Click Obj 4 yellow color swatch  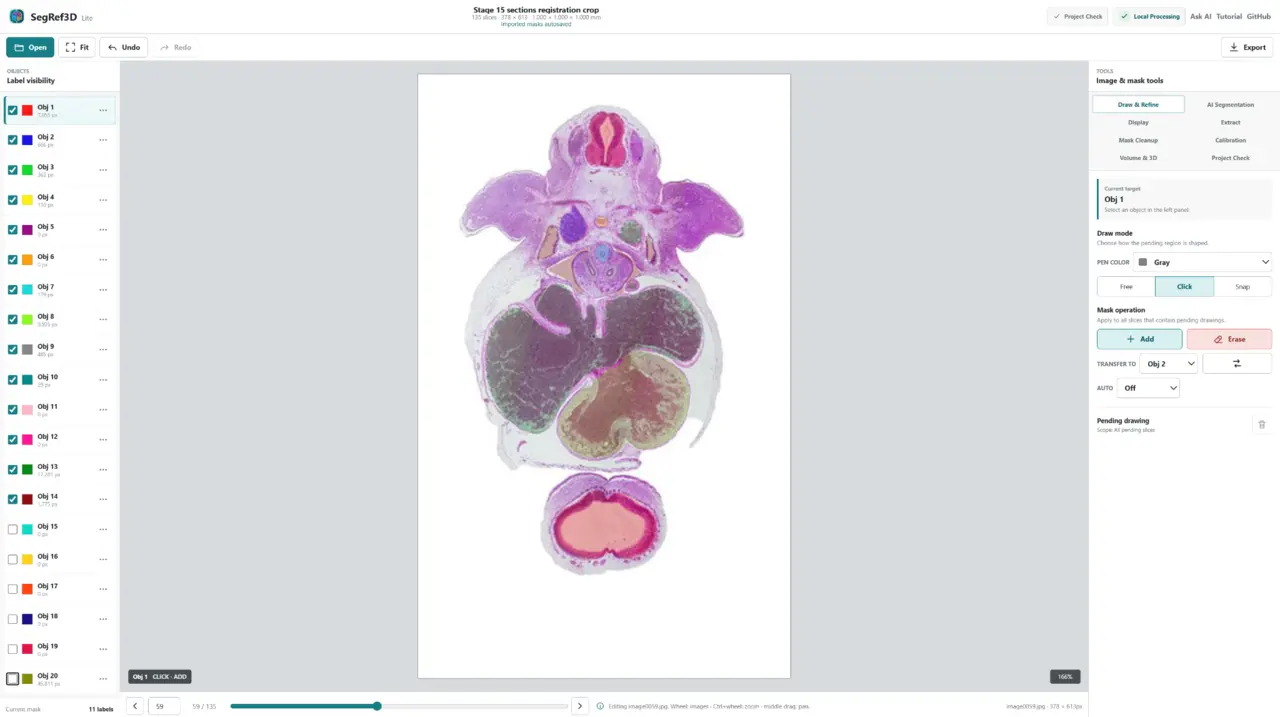[x=27, y=200]
